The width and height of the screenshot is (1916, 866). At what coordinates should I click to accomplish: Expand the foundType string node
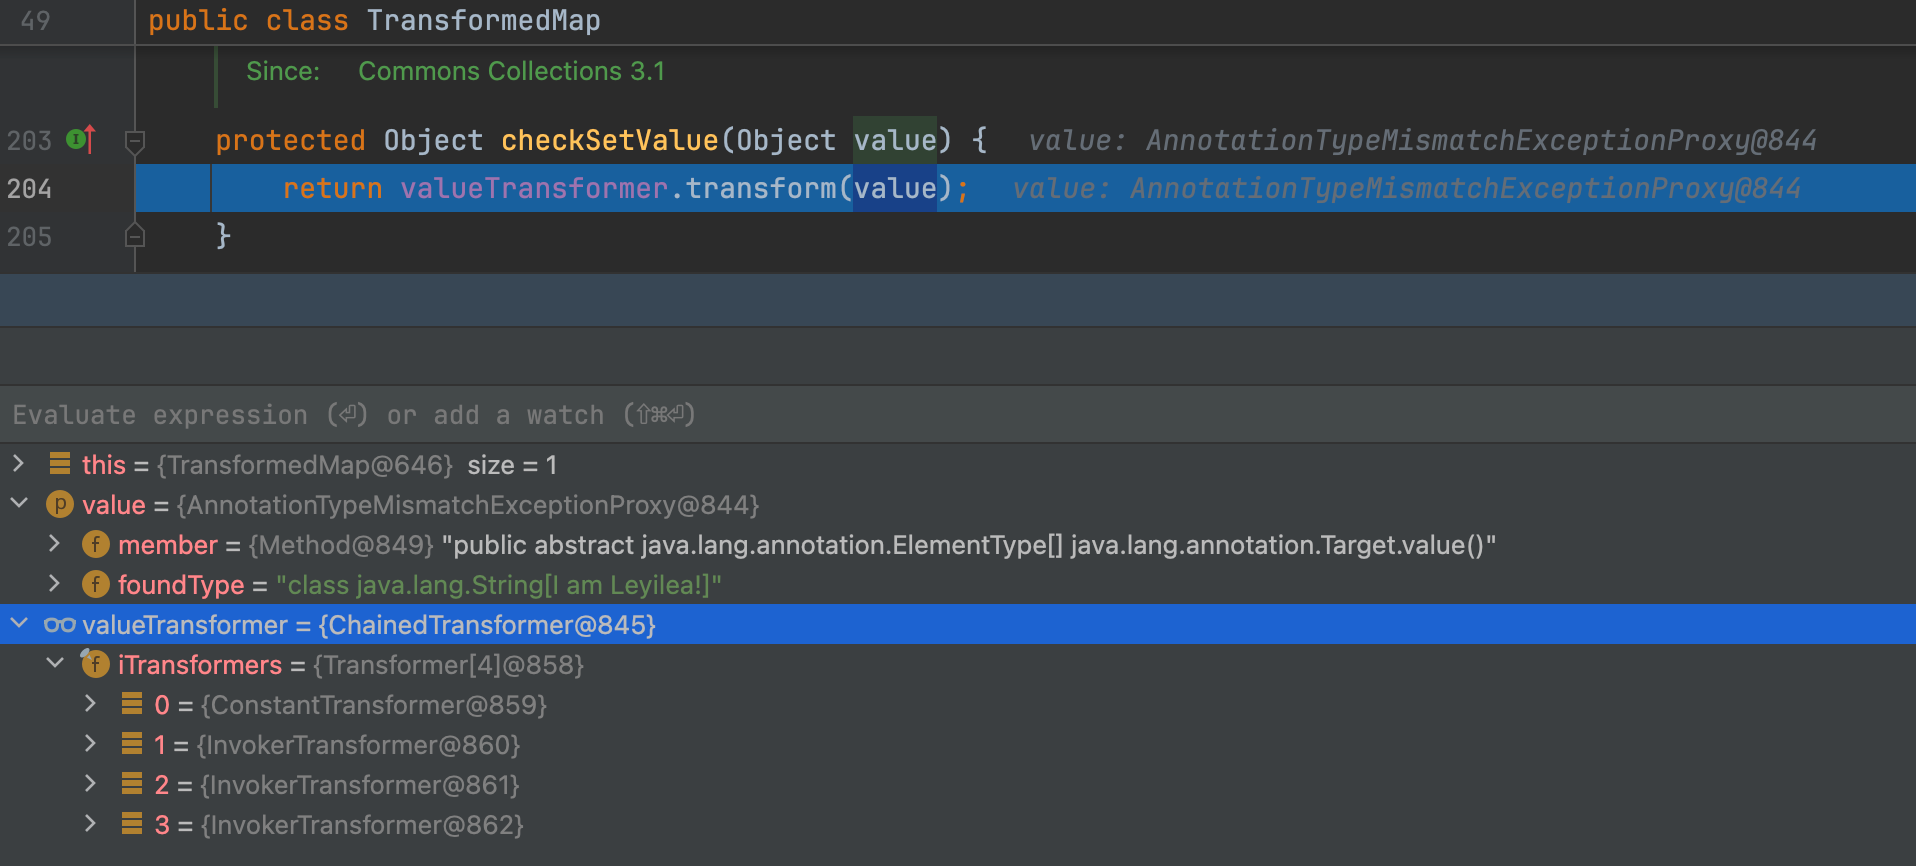(x=54, y=584)
